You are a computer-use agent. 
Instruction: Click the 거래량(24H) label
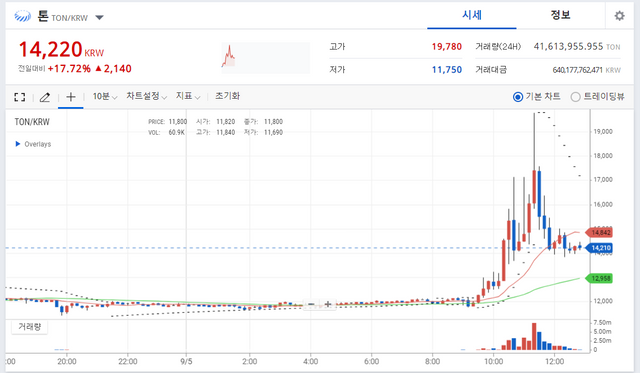tap(498, 47)
